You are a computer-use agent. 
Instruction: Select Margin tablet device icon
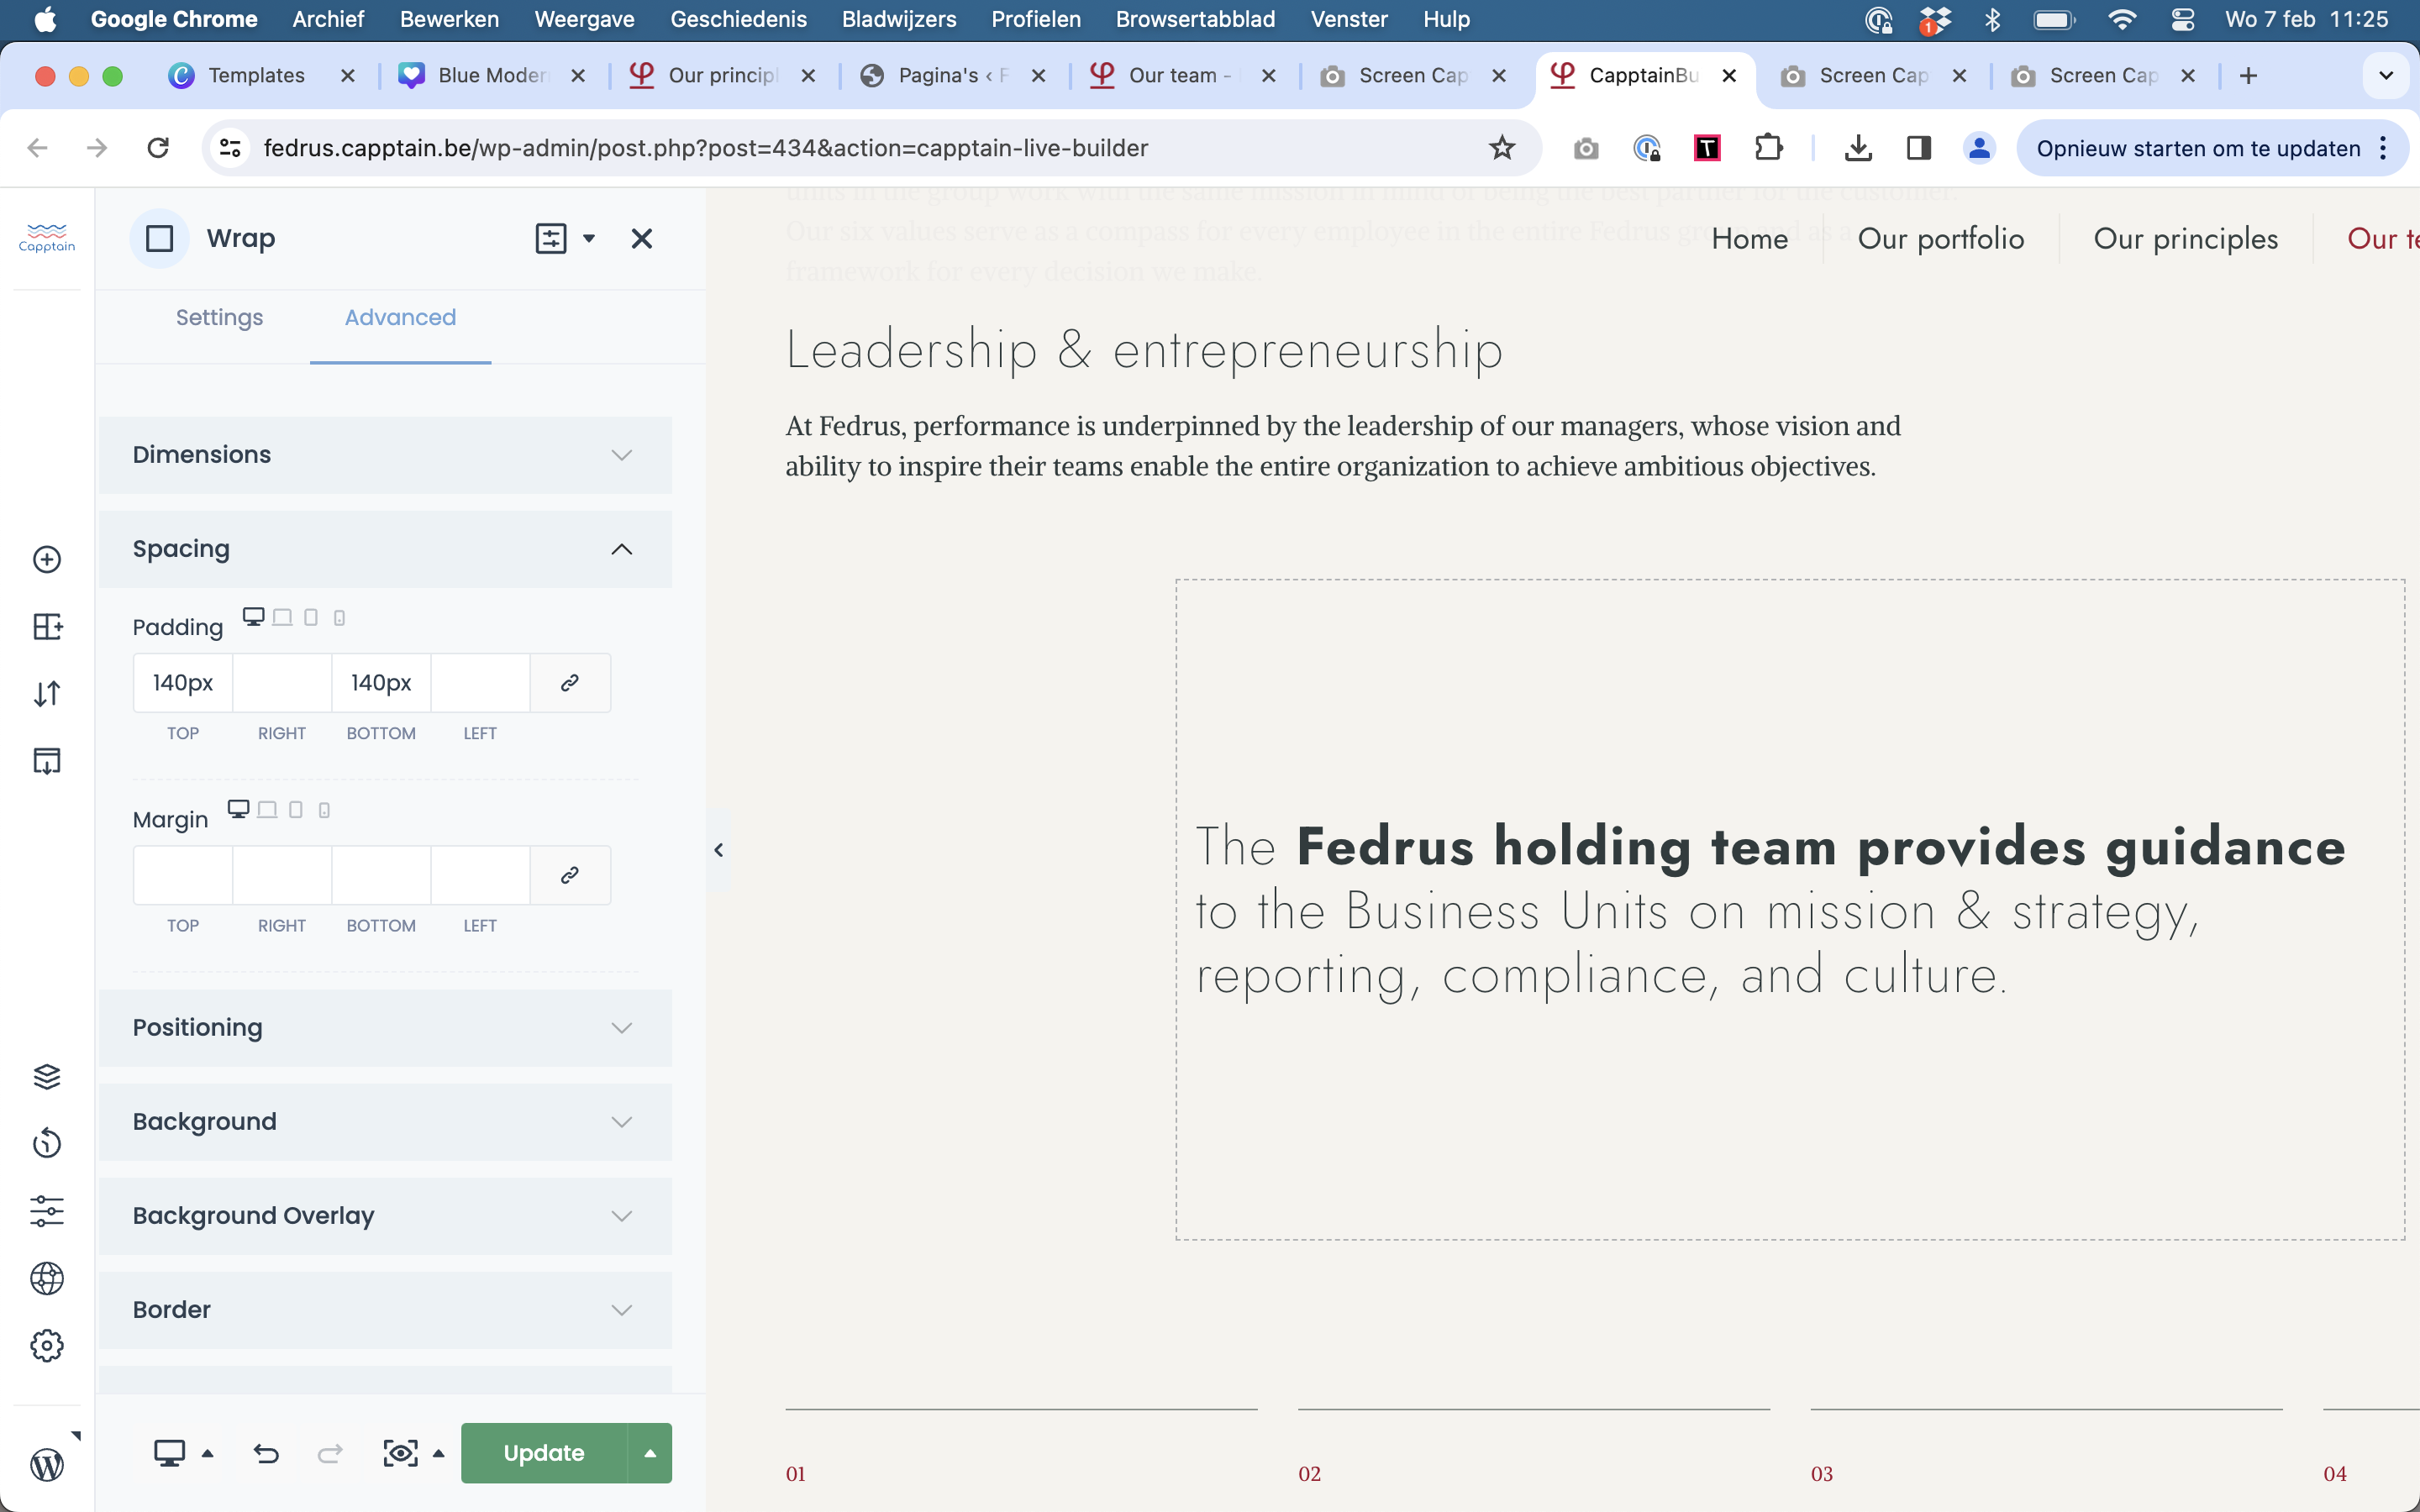tap(296, 809)
